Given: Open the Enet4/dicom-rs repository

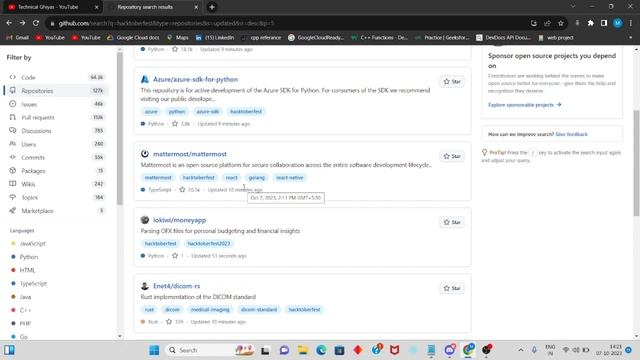Looking at the screenshot, I should coord(176,286).
